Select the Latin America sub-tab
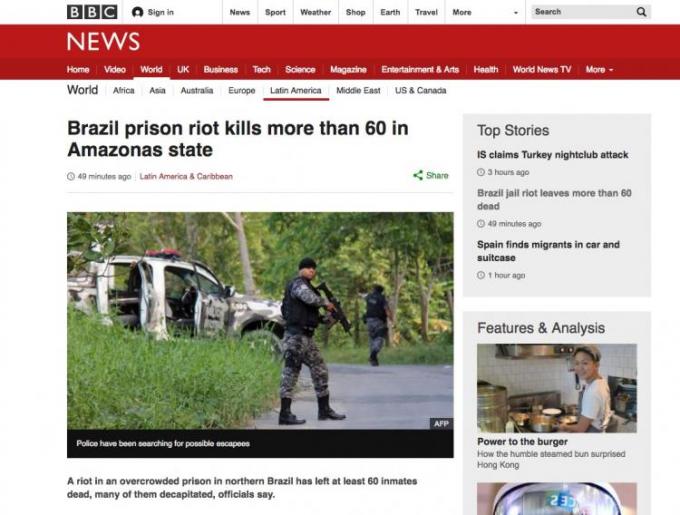Image resolution: width=680 pixels, height=515 pixels. tap(296, 91)
